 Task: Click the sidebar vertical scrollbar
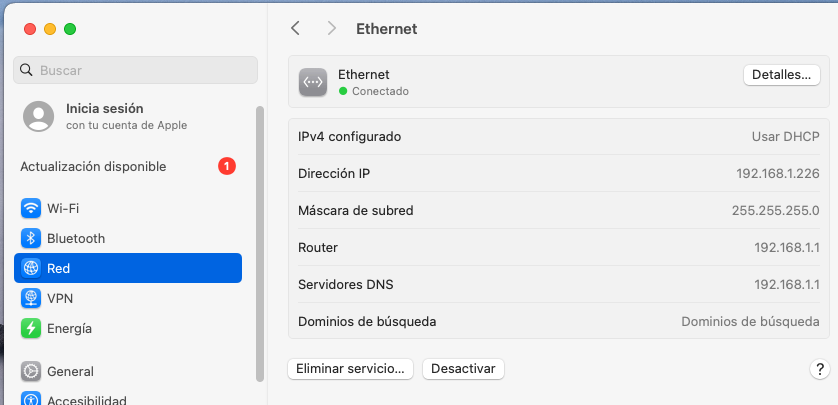[260, 244]
